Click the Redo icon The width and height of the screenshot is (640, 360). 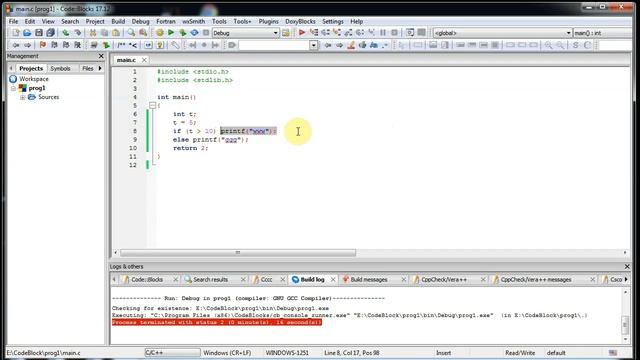tap(77, 33)
